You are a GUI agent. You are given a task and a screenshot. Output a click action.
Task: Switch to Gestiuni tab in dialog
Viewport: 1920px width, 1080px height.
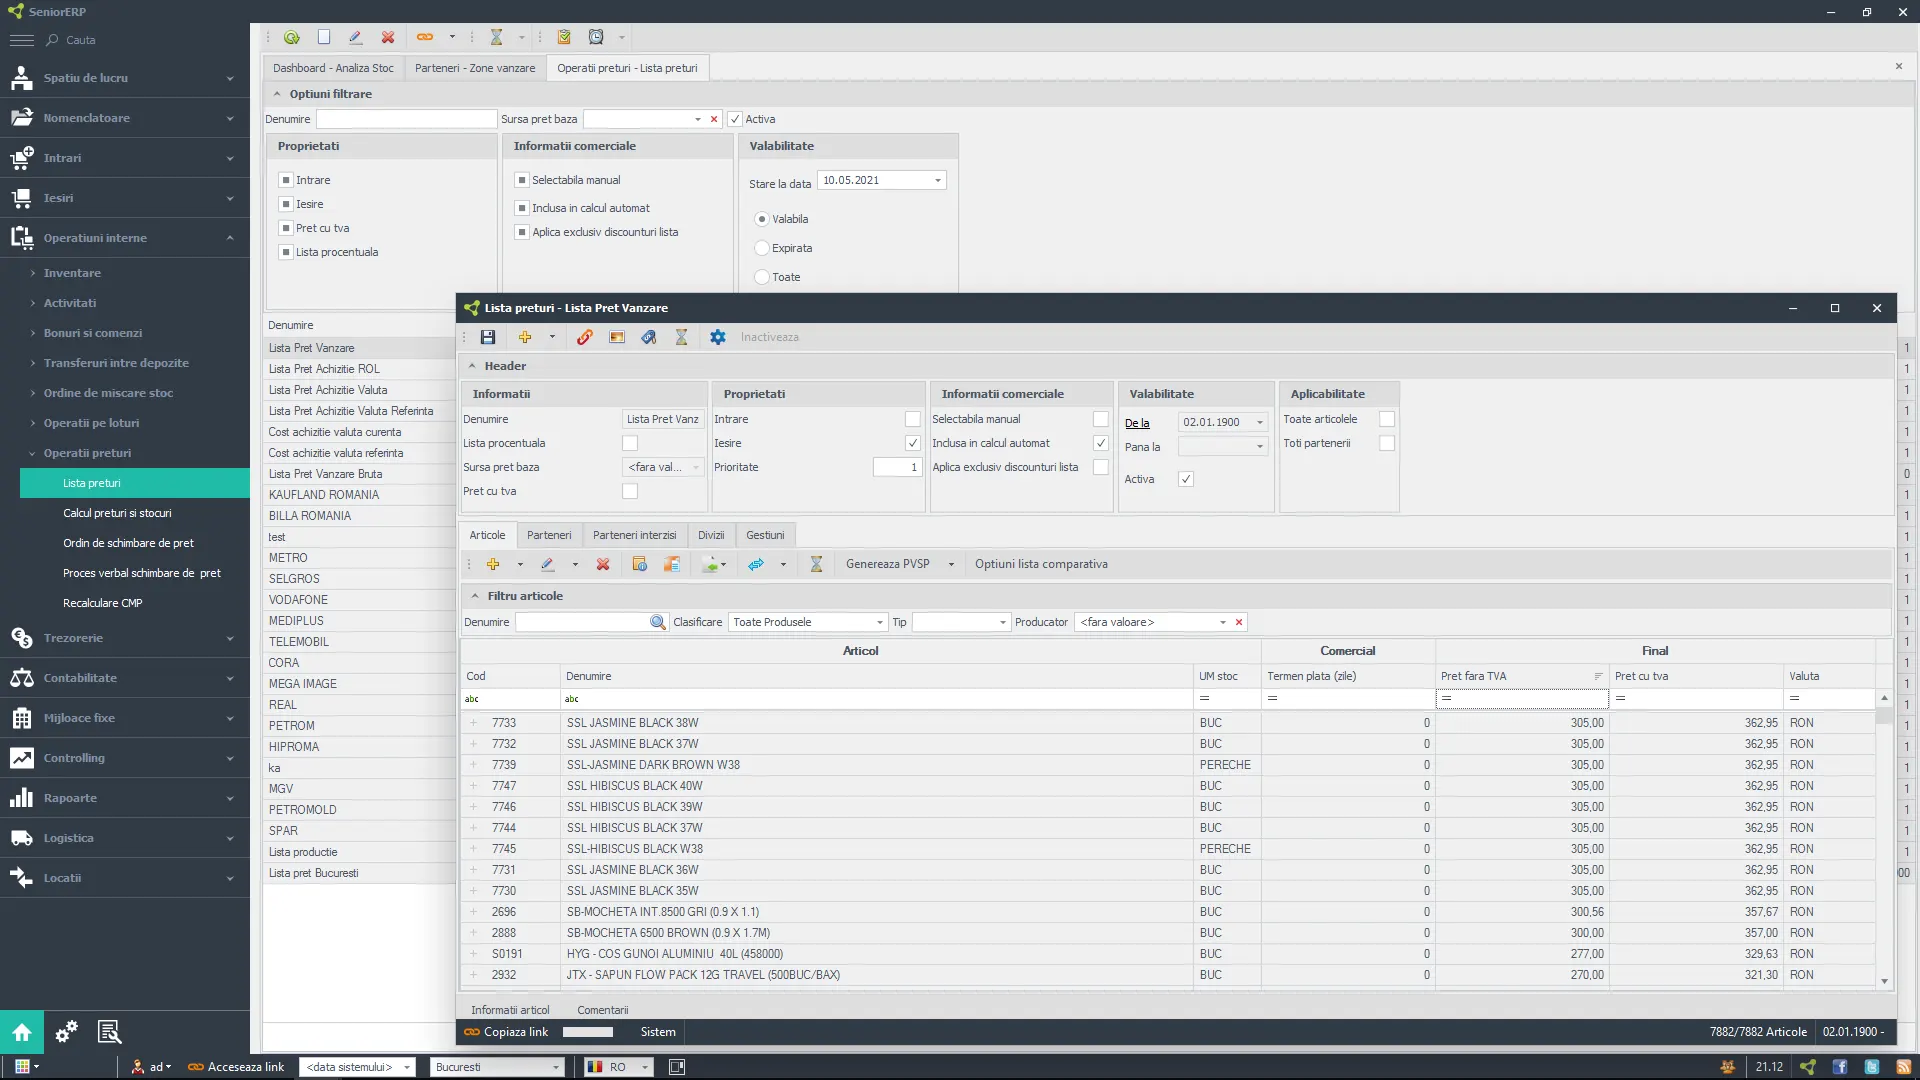click(x=765, y=534)
